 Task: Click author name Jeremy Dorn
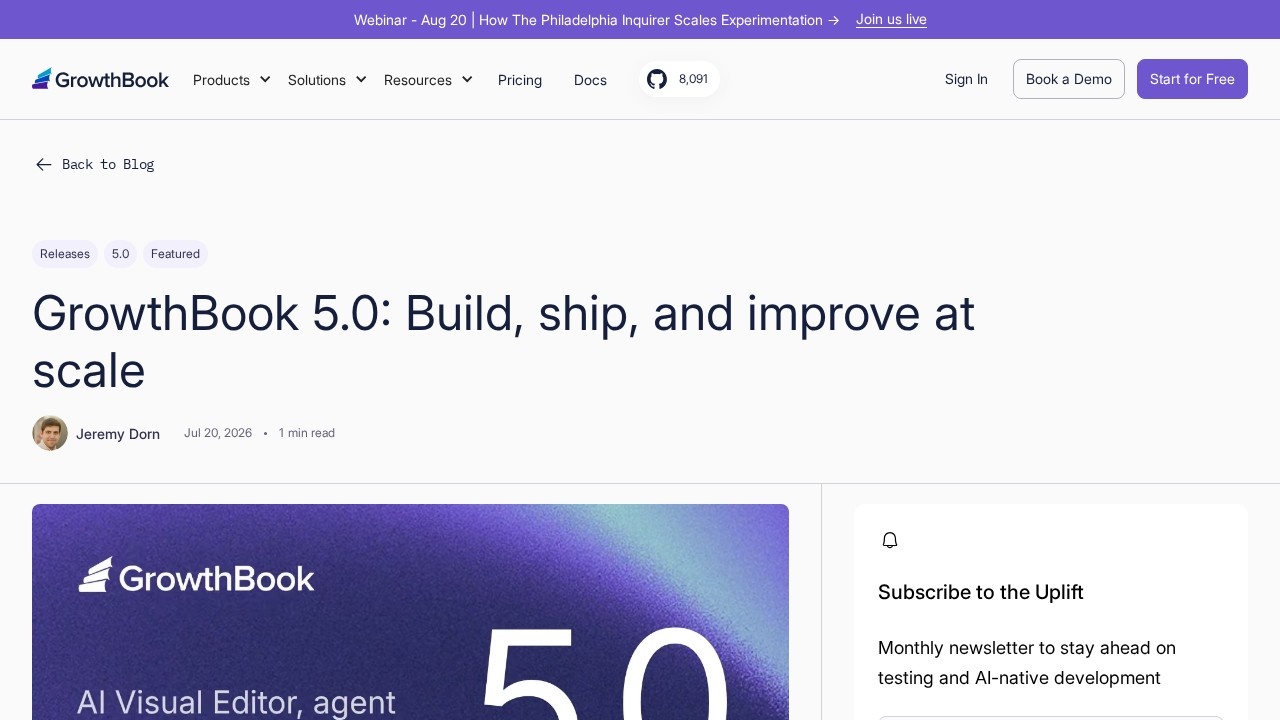(118, 434)
